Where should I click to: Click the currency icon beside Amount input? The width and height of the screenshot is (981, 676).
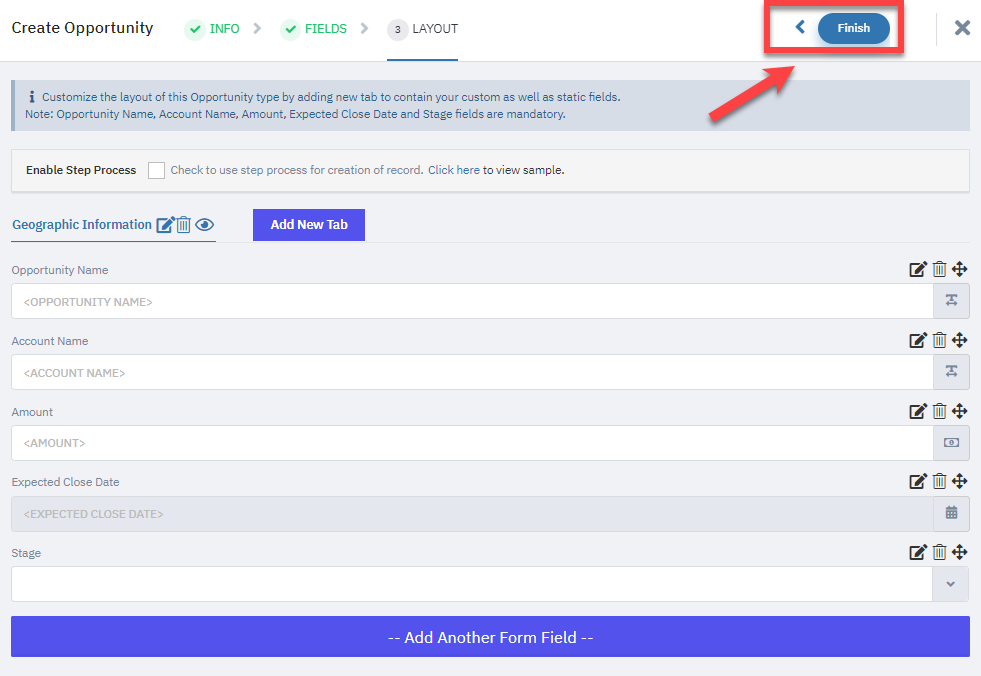pyautogui.click(x=952, y=443)
